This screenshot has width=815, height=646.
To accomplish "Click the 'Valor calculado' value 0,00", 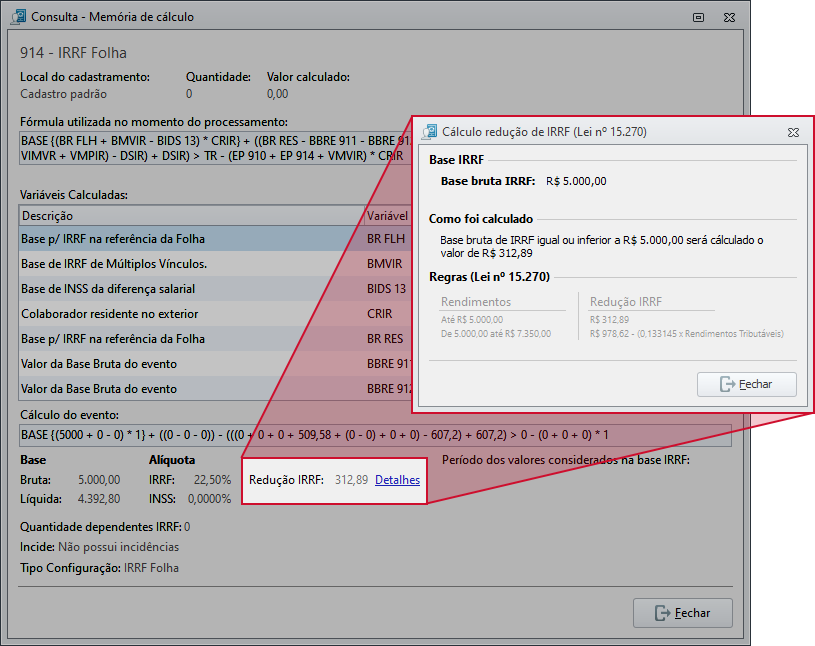I will pos(278,94).
